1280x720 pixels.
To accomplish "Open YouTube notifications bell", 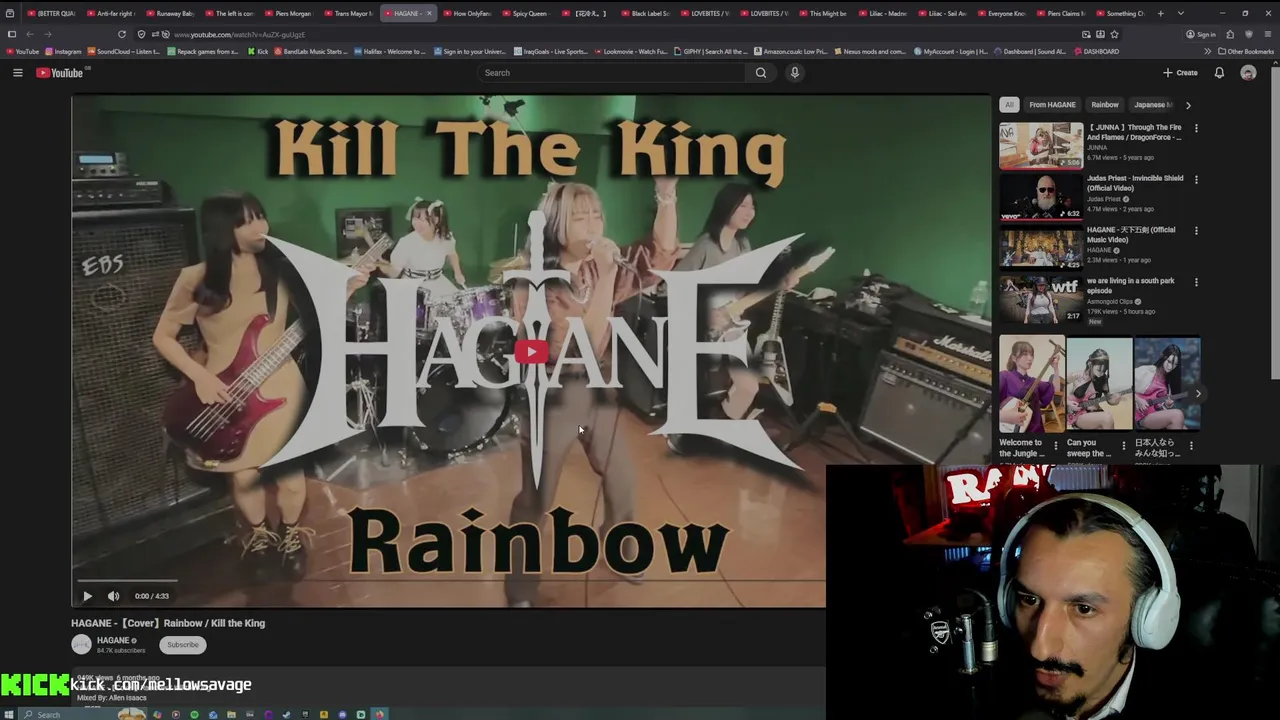I will (1219, 72).
